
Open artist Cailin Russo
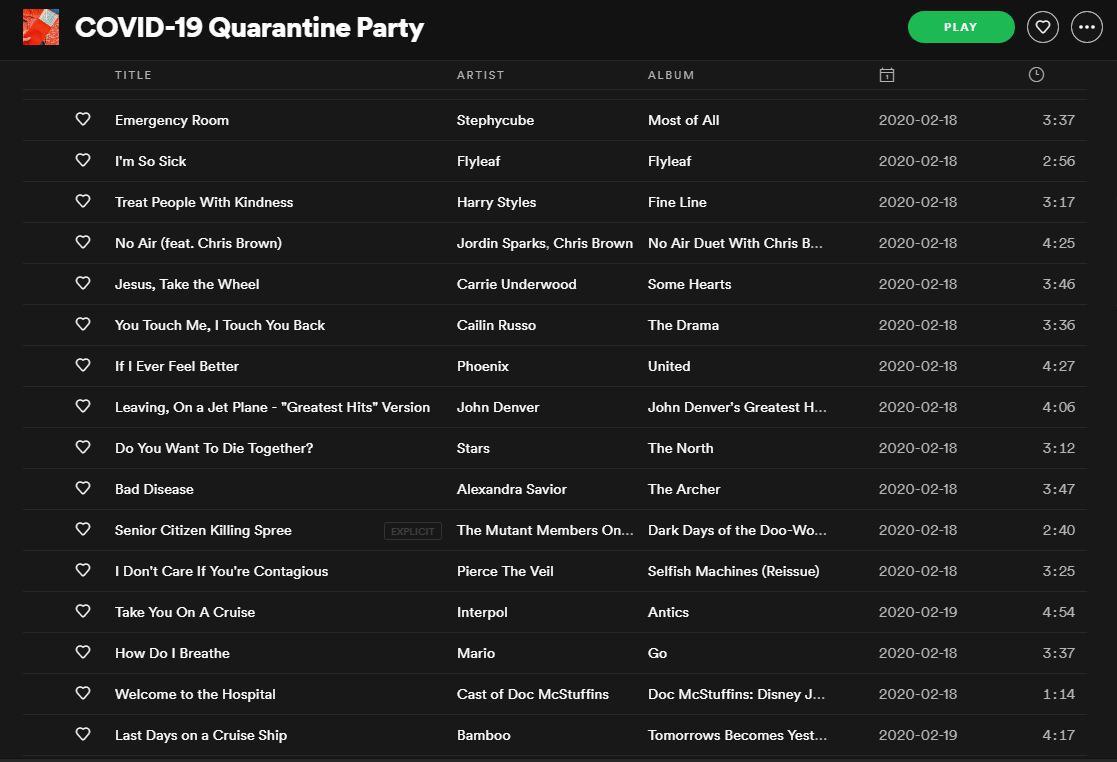[496, 325]
